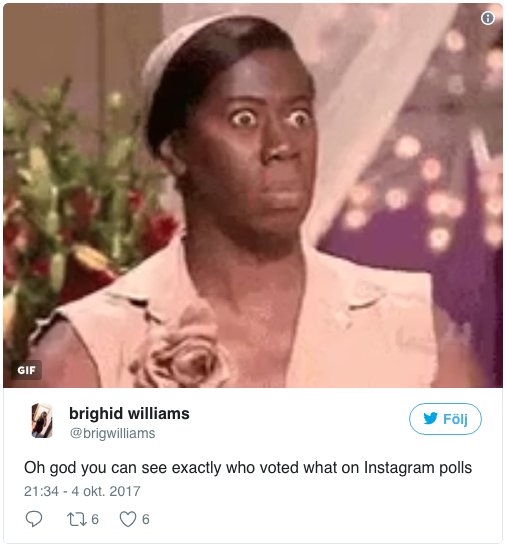The image size is (508, 548).
Task: Click the rose brooch in the GIF
Action: point(182,356)
